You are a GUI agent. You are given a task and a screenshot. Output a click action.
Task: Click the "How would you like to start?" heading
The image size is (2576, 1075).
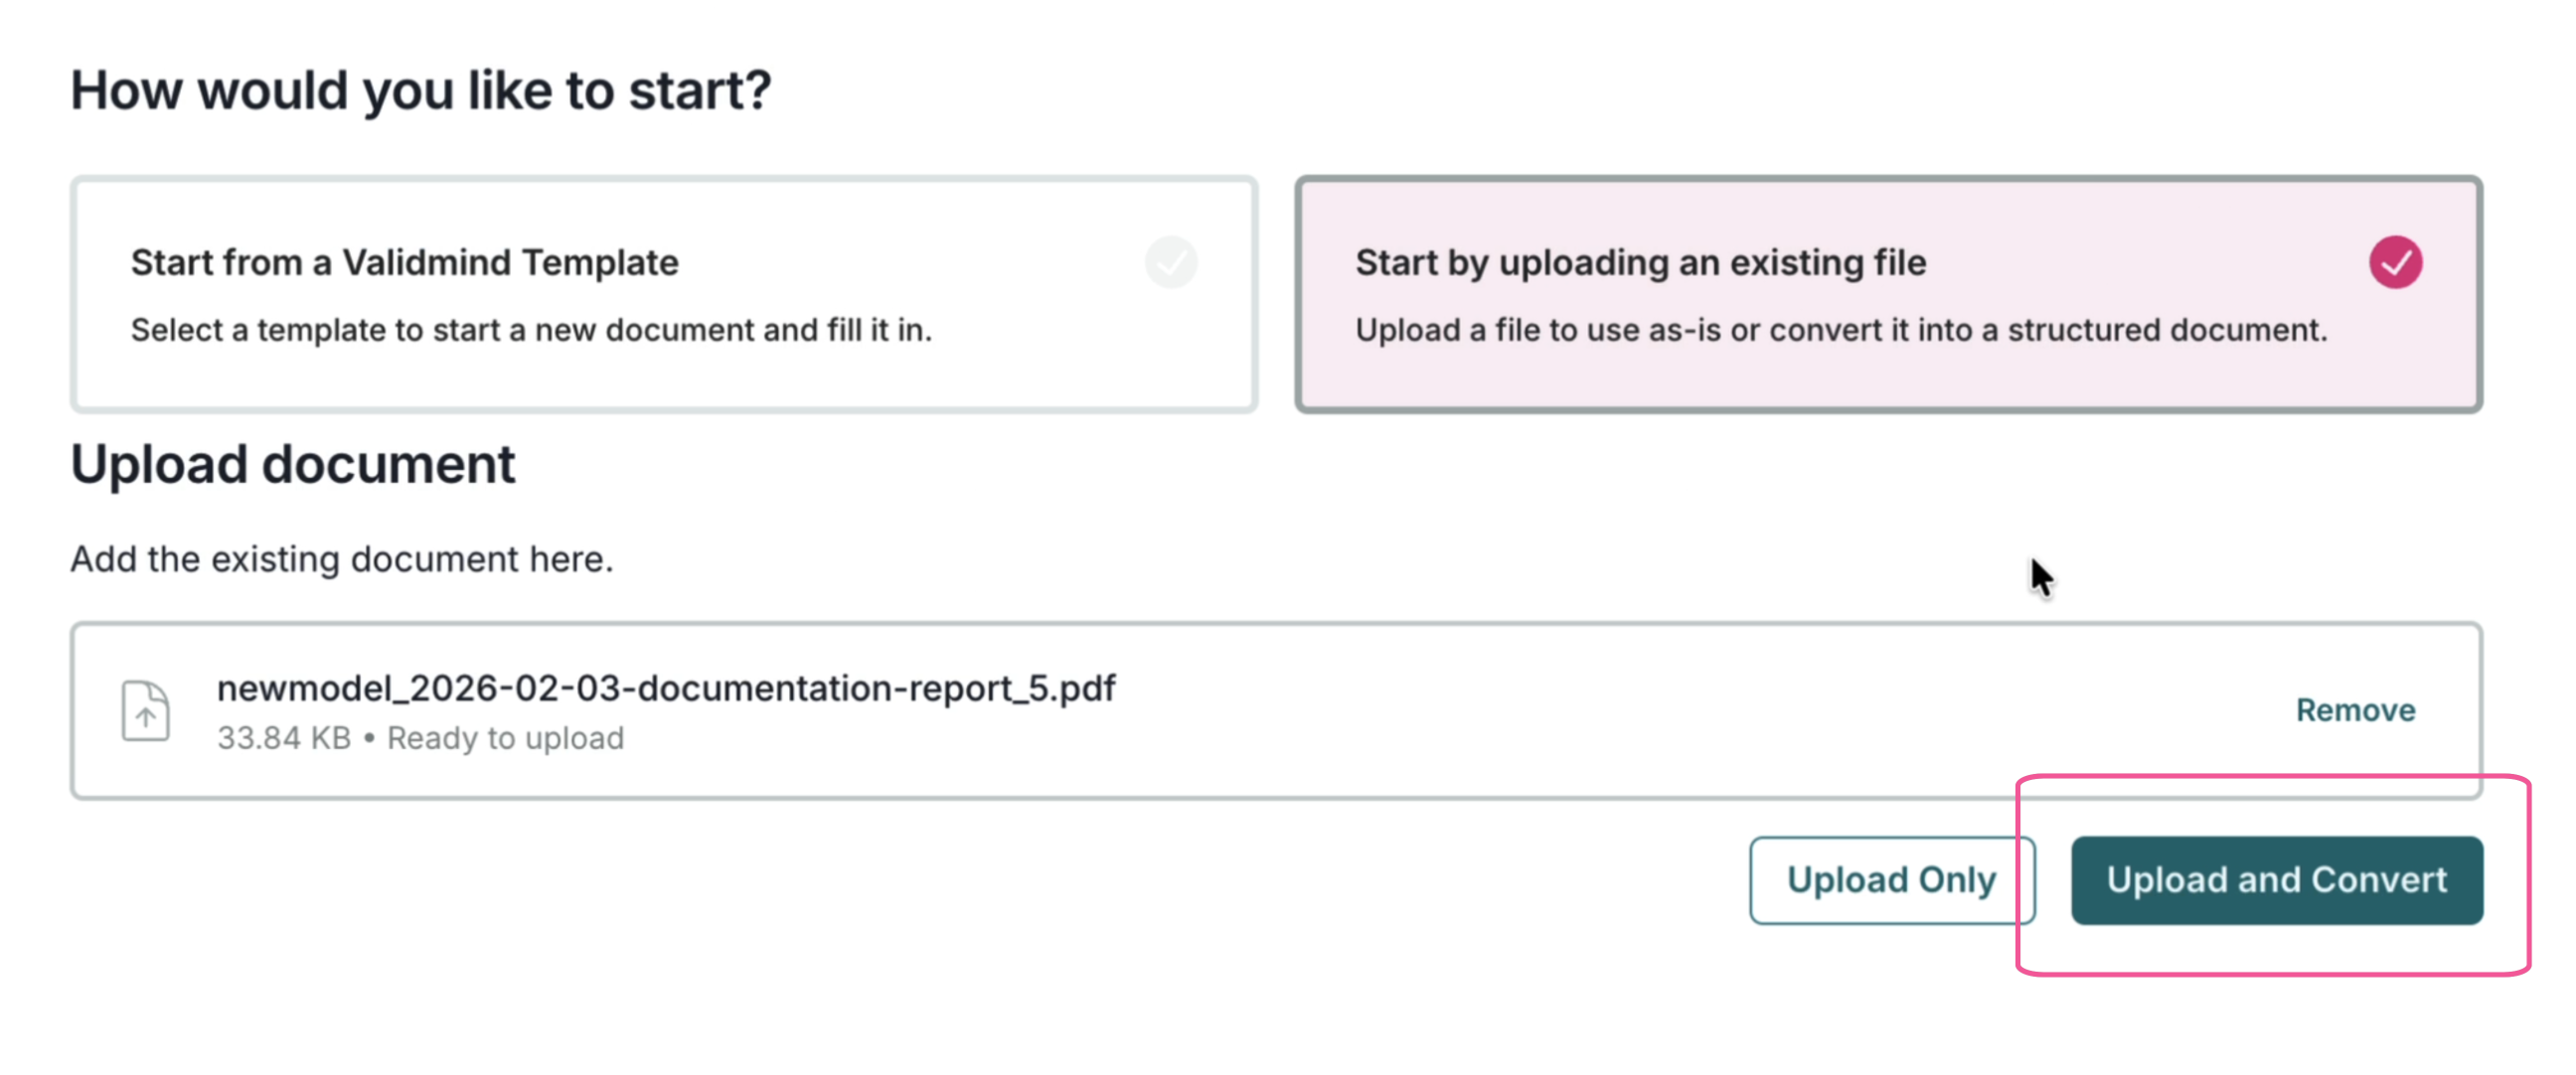point(420,90)
